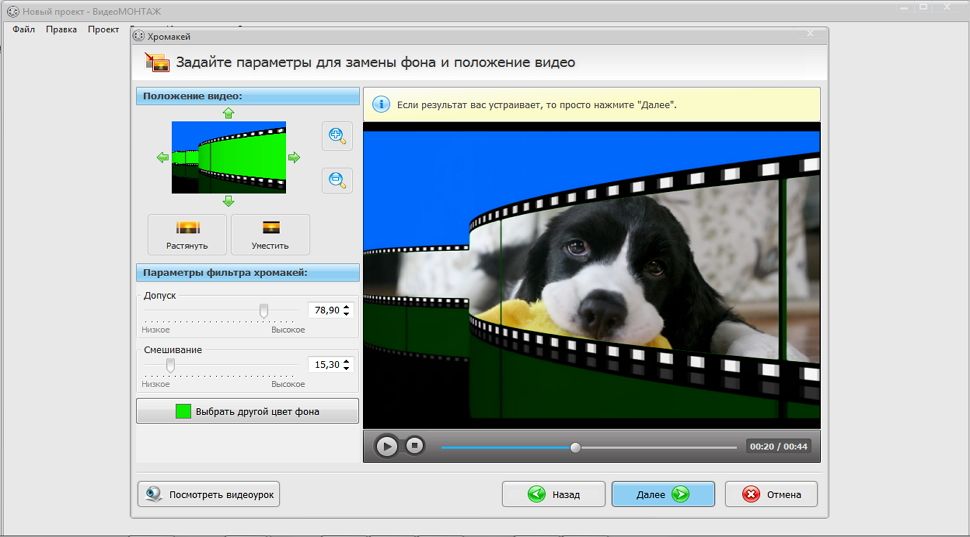Zoom out video with minus magnifier
This screenshot has width=970, height=537.
(337, 180)
